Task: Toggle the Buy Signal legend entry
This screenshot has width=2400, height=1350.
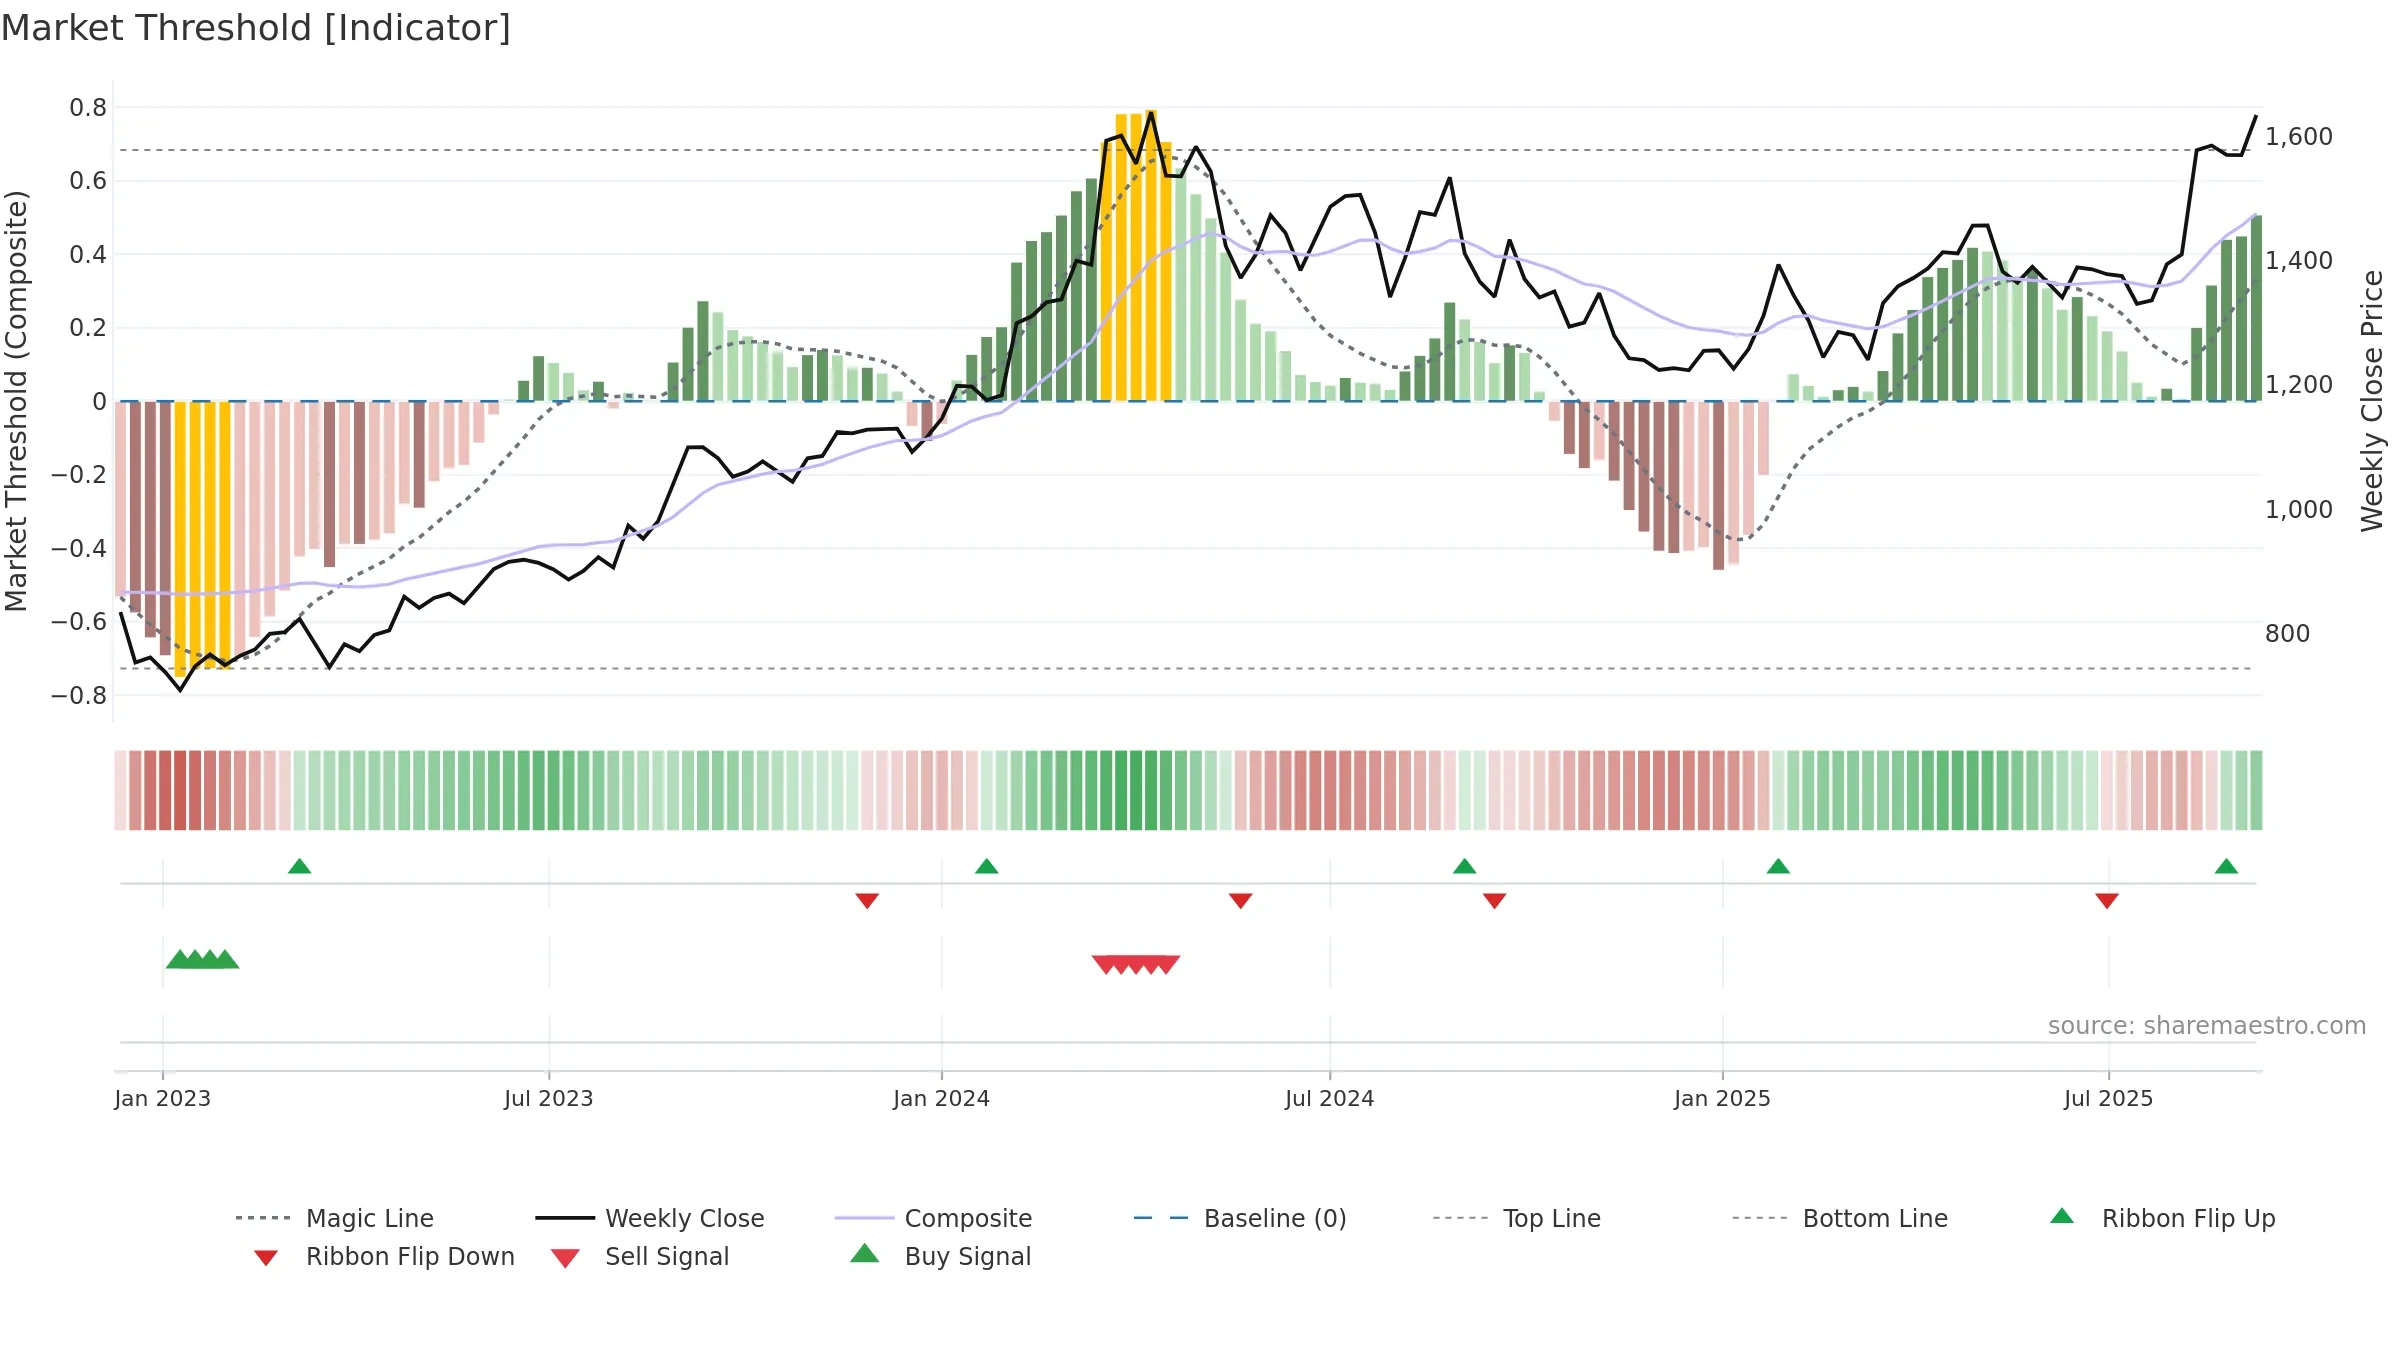Action: [940, 1256]
